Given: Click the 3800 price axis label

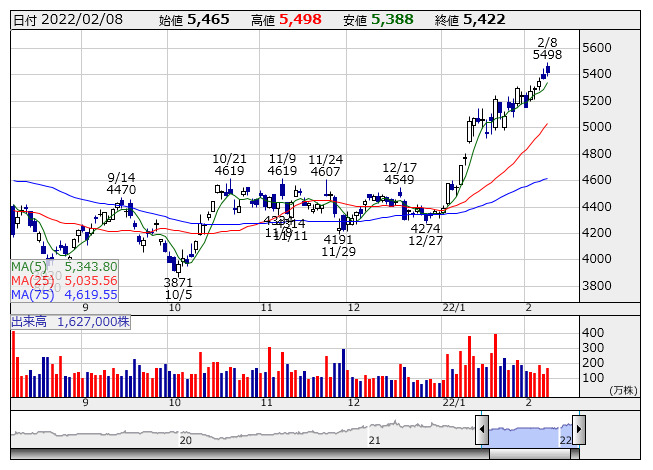Looking at the screenshot, I should (597, 286).
